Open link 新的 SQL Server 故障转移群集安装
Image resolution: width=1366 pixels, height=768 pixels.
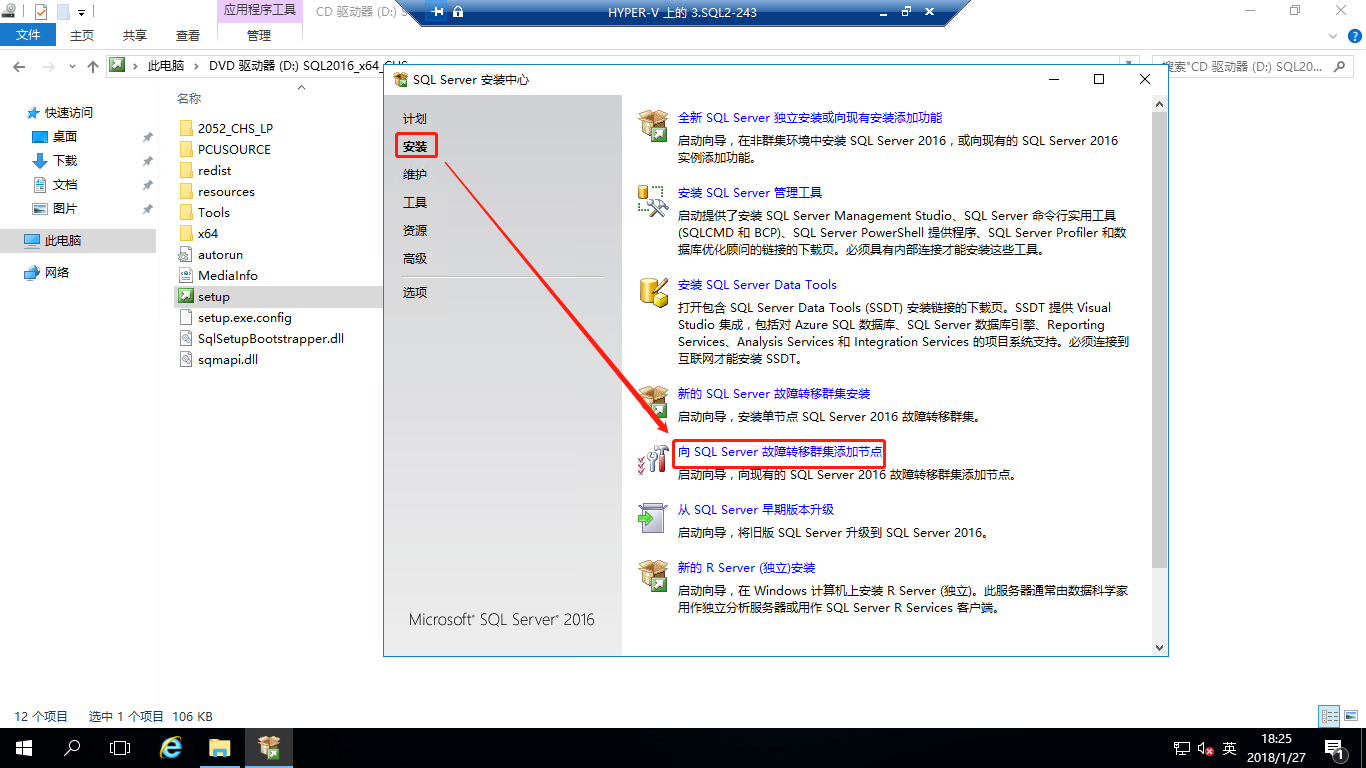[774, 394]
